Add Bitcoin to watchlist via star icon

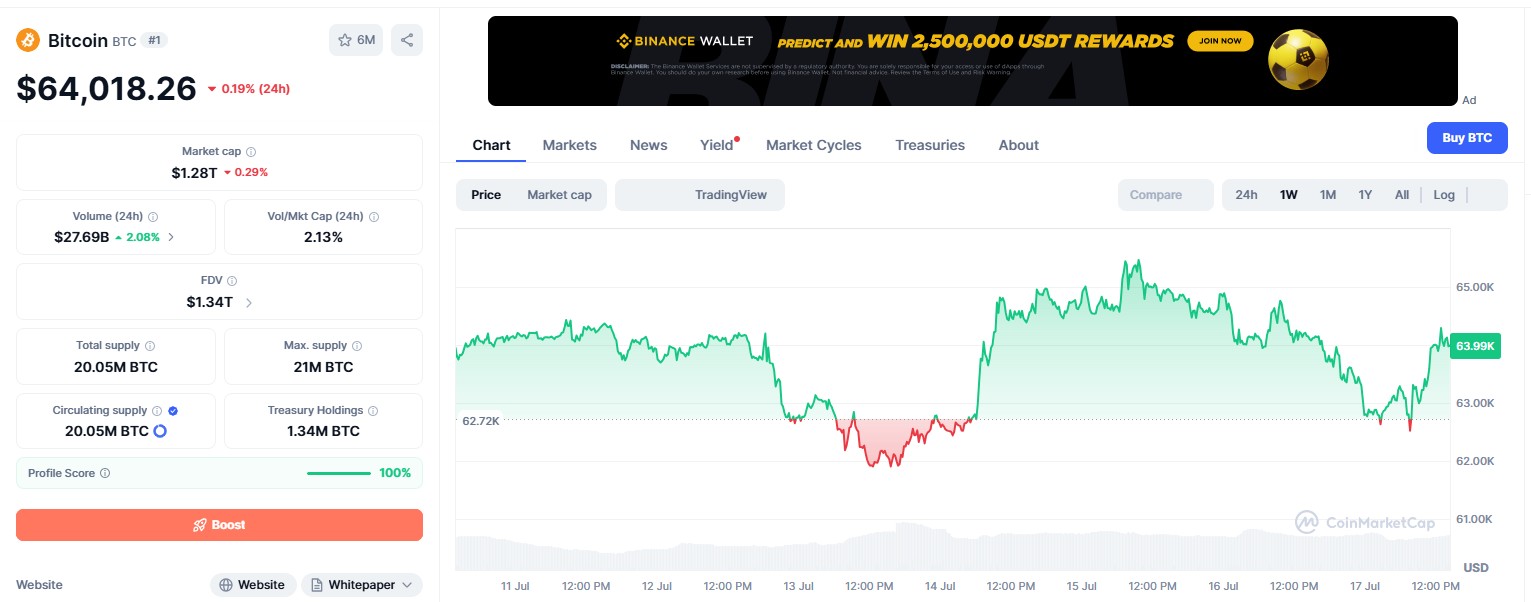click(356, 40)
